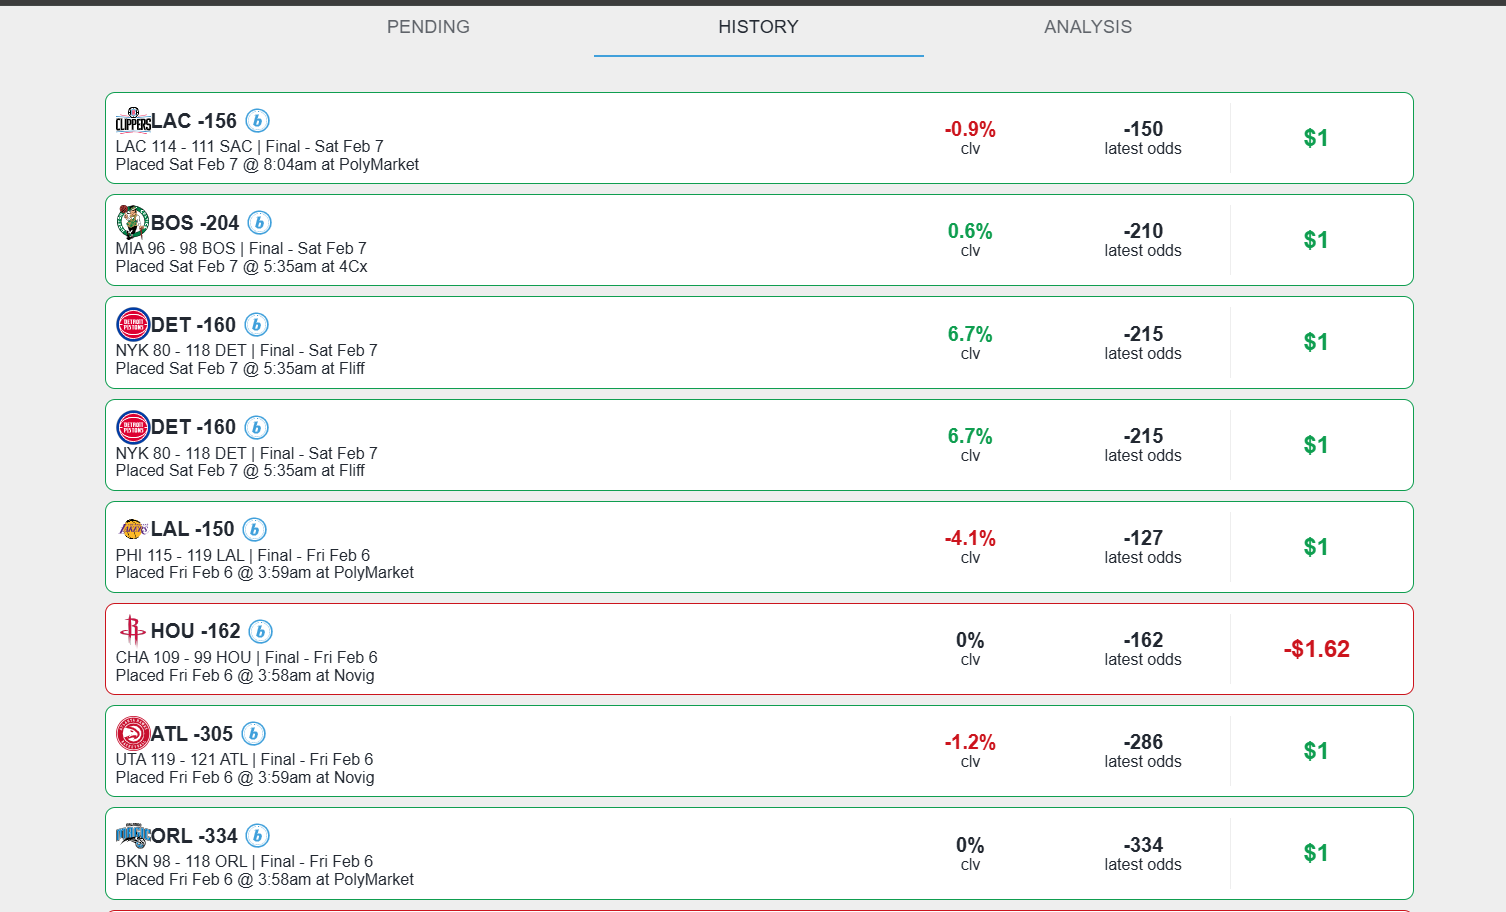Open the ANALYSIS tab
The height and width of the screenshot is (912, 1506).
pyautogui.click(x=1088, y=27)
